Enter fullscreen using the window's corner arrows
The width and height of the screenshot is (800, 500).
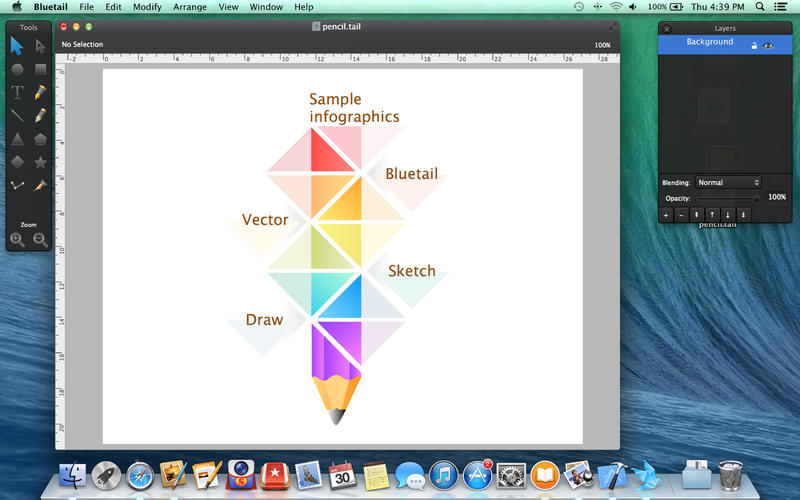pyautogui.click(x=613, y=26)
